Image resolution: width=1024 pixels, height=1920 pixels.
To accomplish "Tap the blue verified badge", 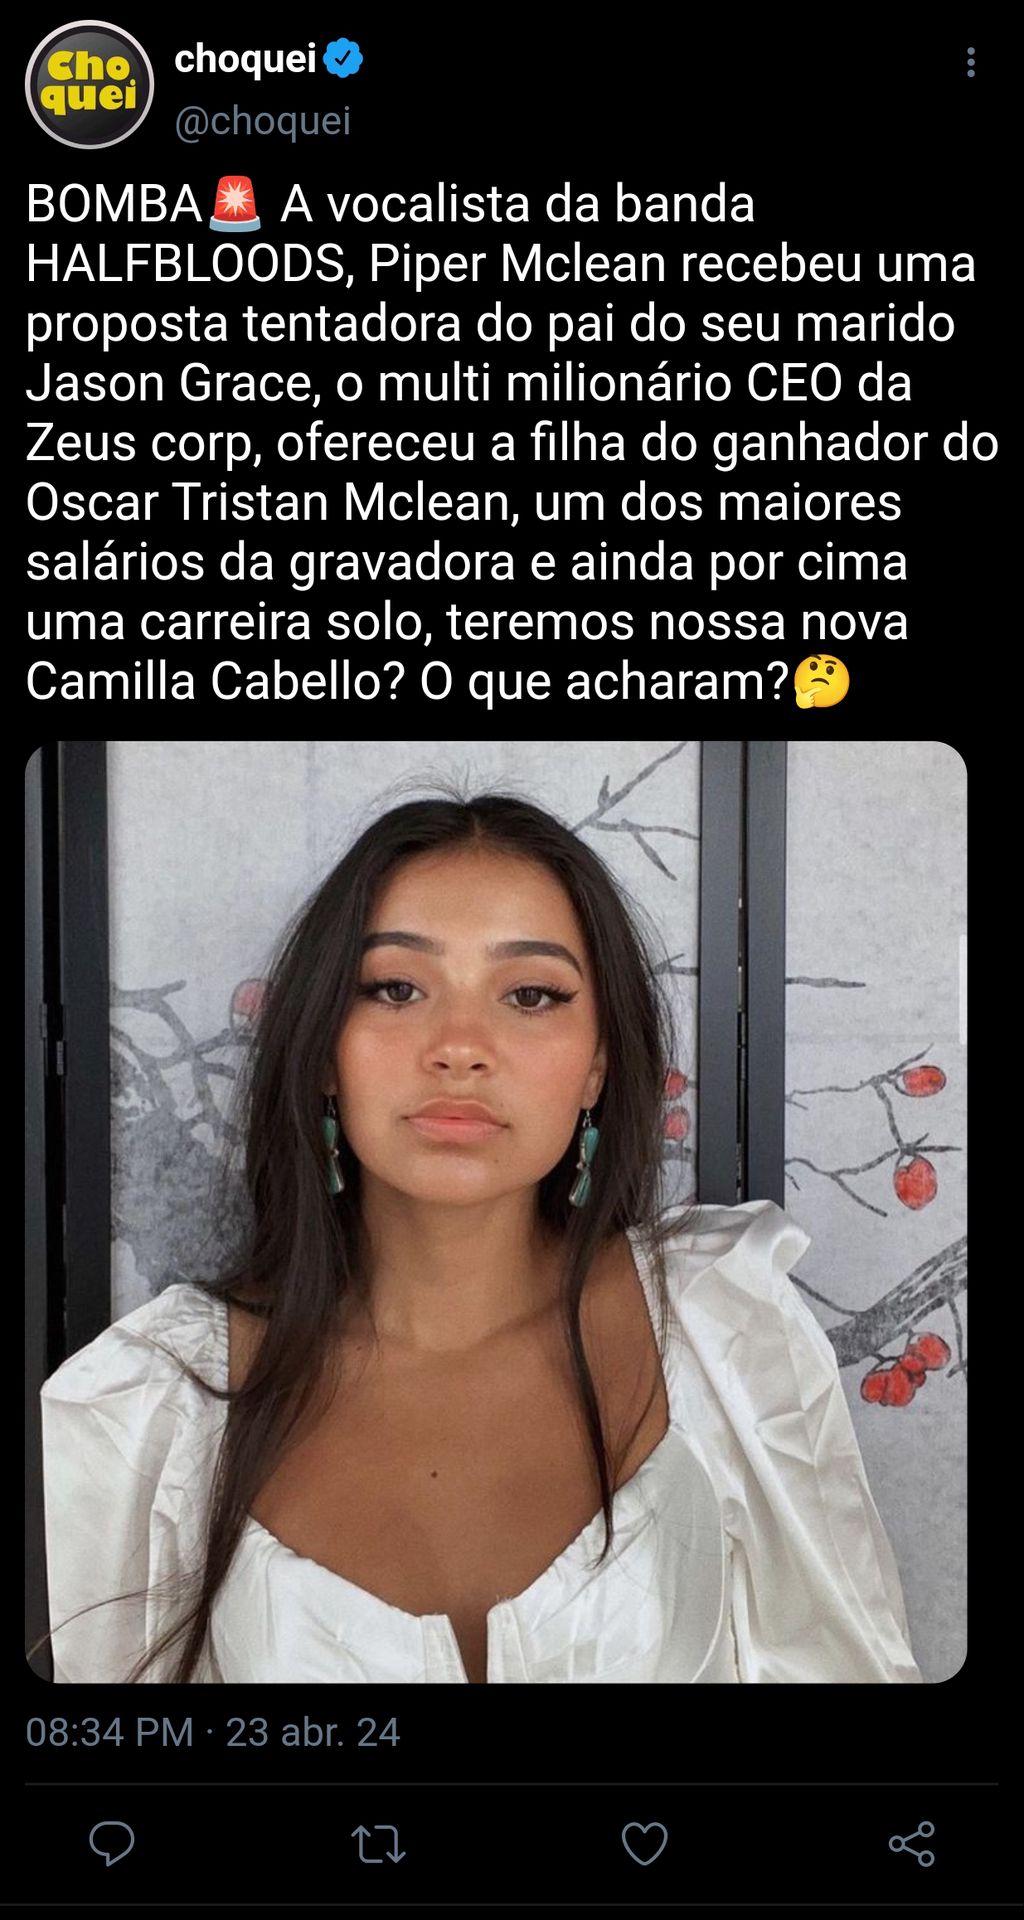I will tap(344, 59).
